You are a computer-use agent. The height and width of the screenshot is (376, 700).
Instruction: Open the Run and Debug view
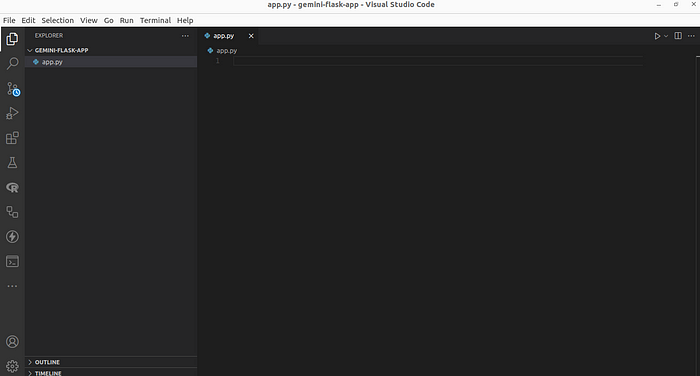tap(12, 113)
